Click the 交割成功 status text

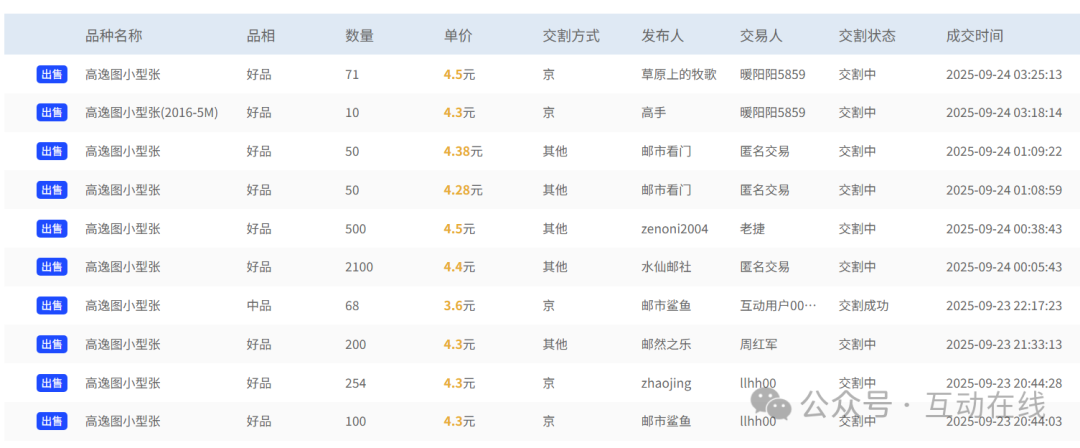coord(863,306)
